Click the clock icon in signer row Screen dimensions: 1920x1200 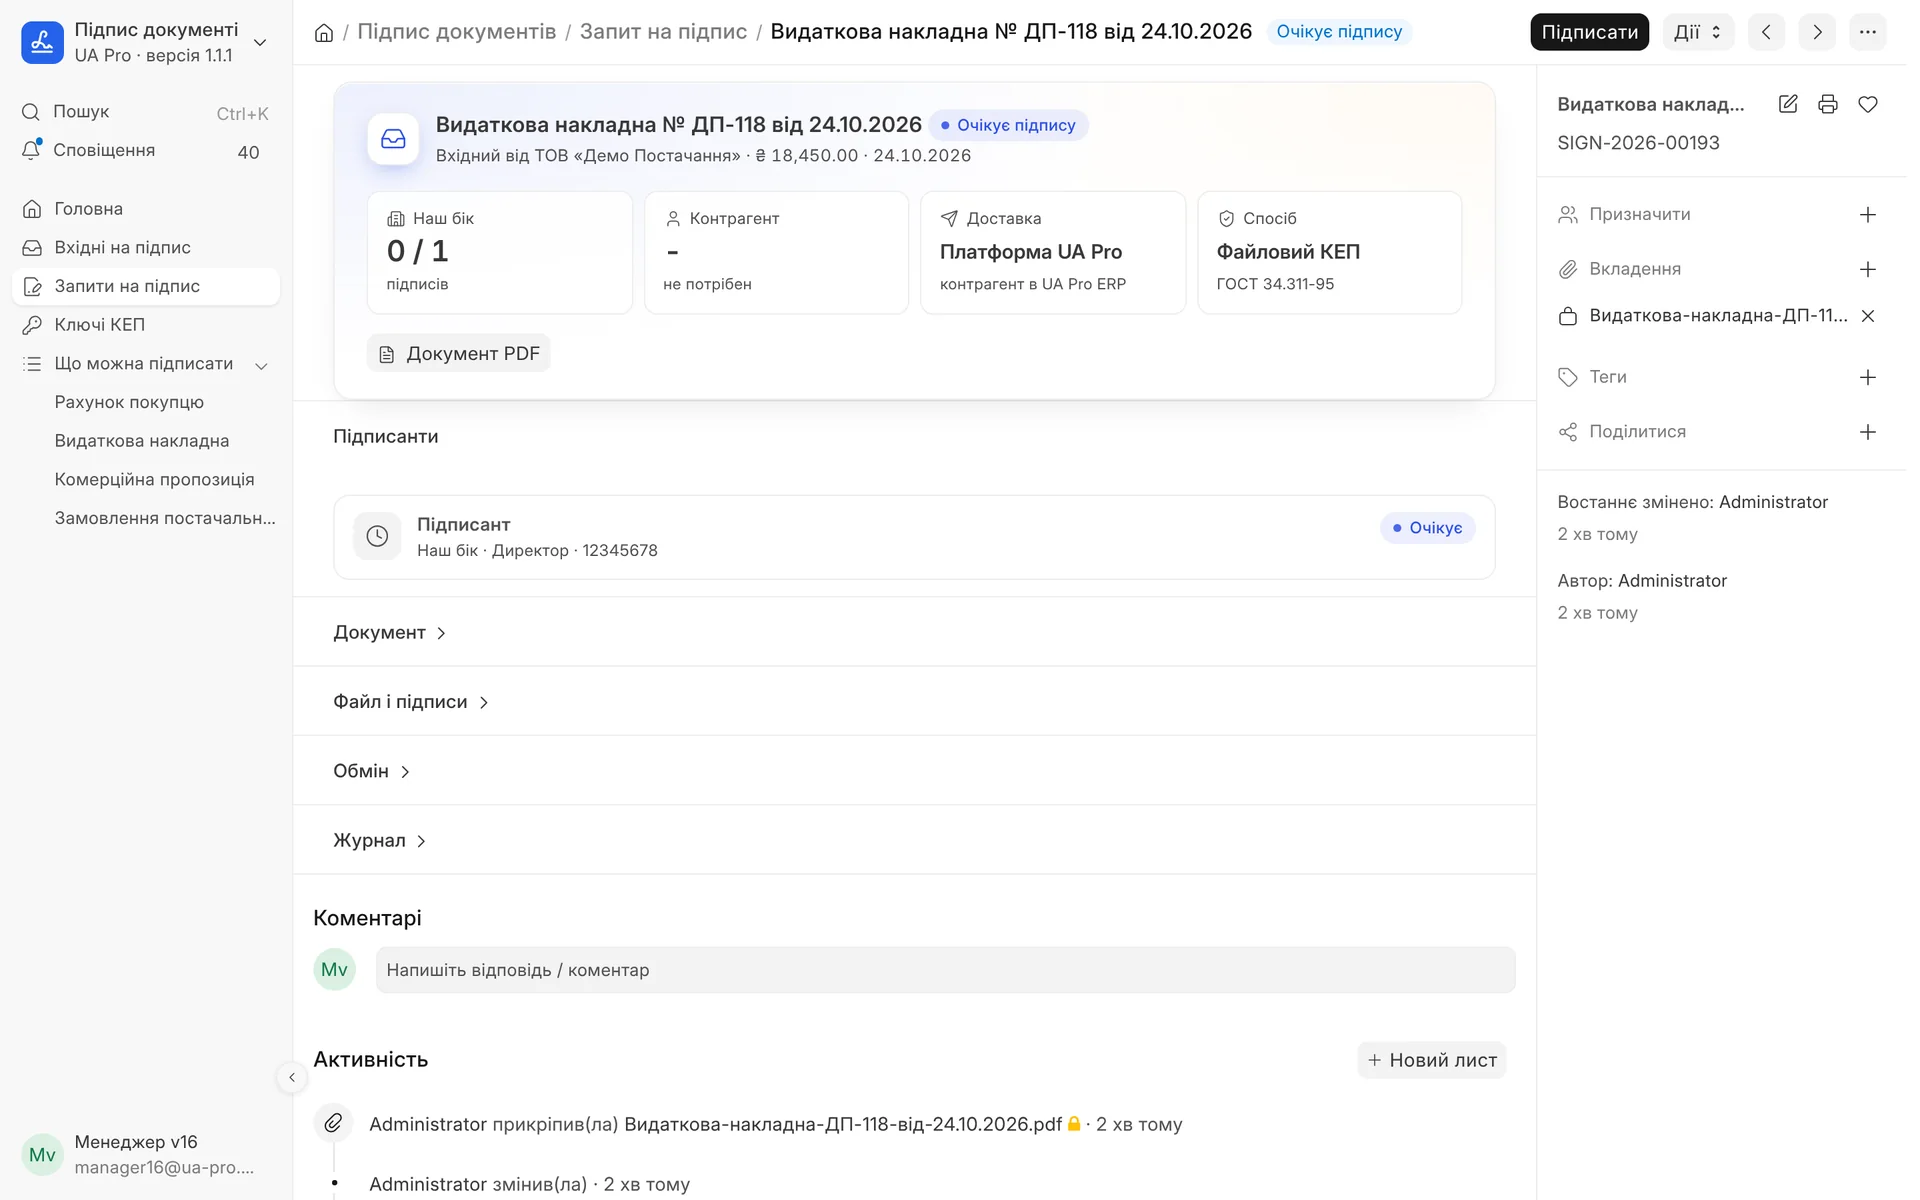pos(377,536)
